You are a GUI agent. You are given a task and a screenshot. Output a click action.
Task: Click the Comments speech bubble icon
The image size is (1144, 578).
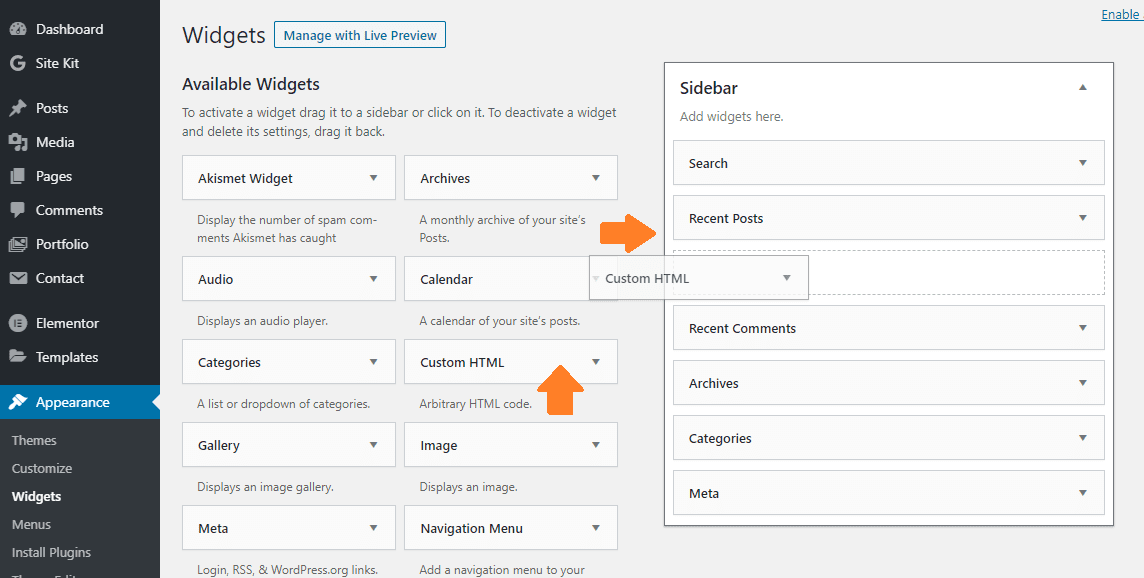18,210
